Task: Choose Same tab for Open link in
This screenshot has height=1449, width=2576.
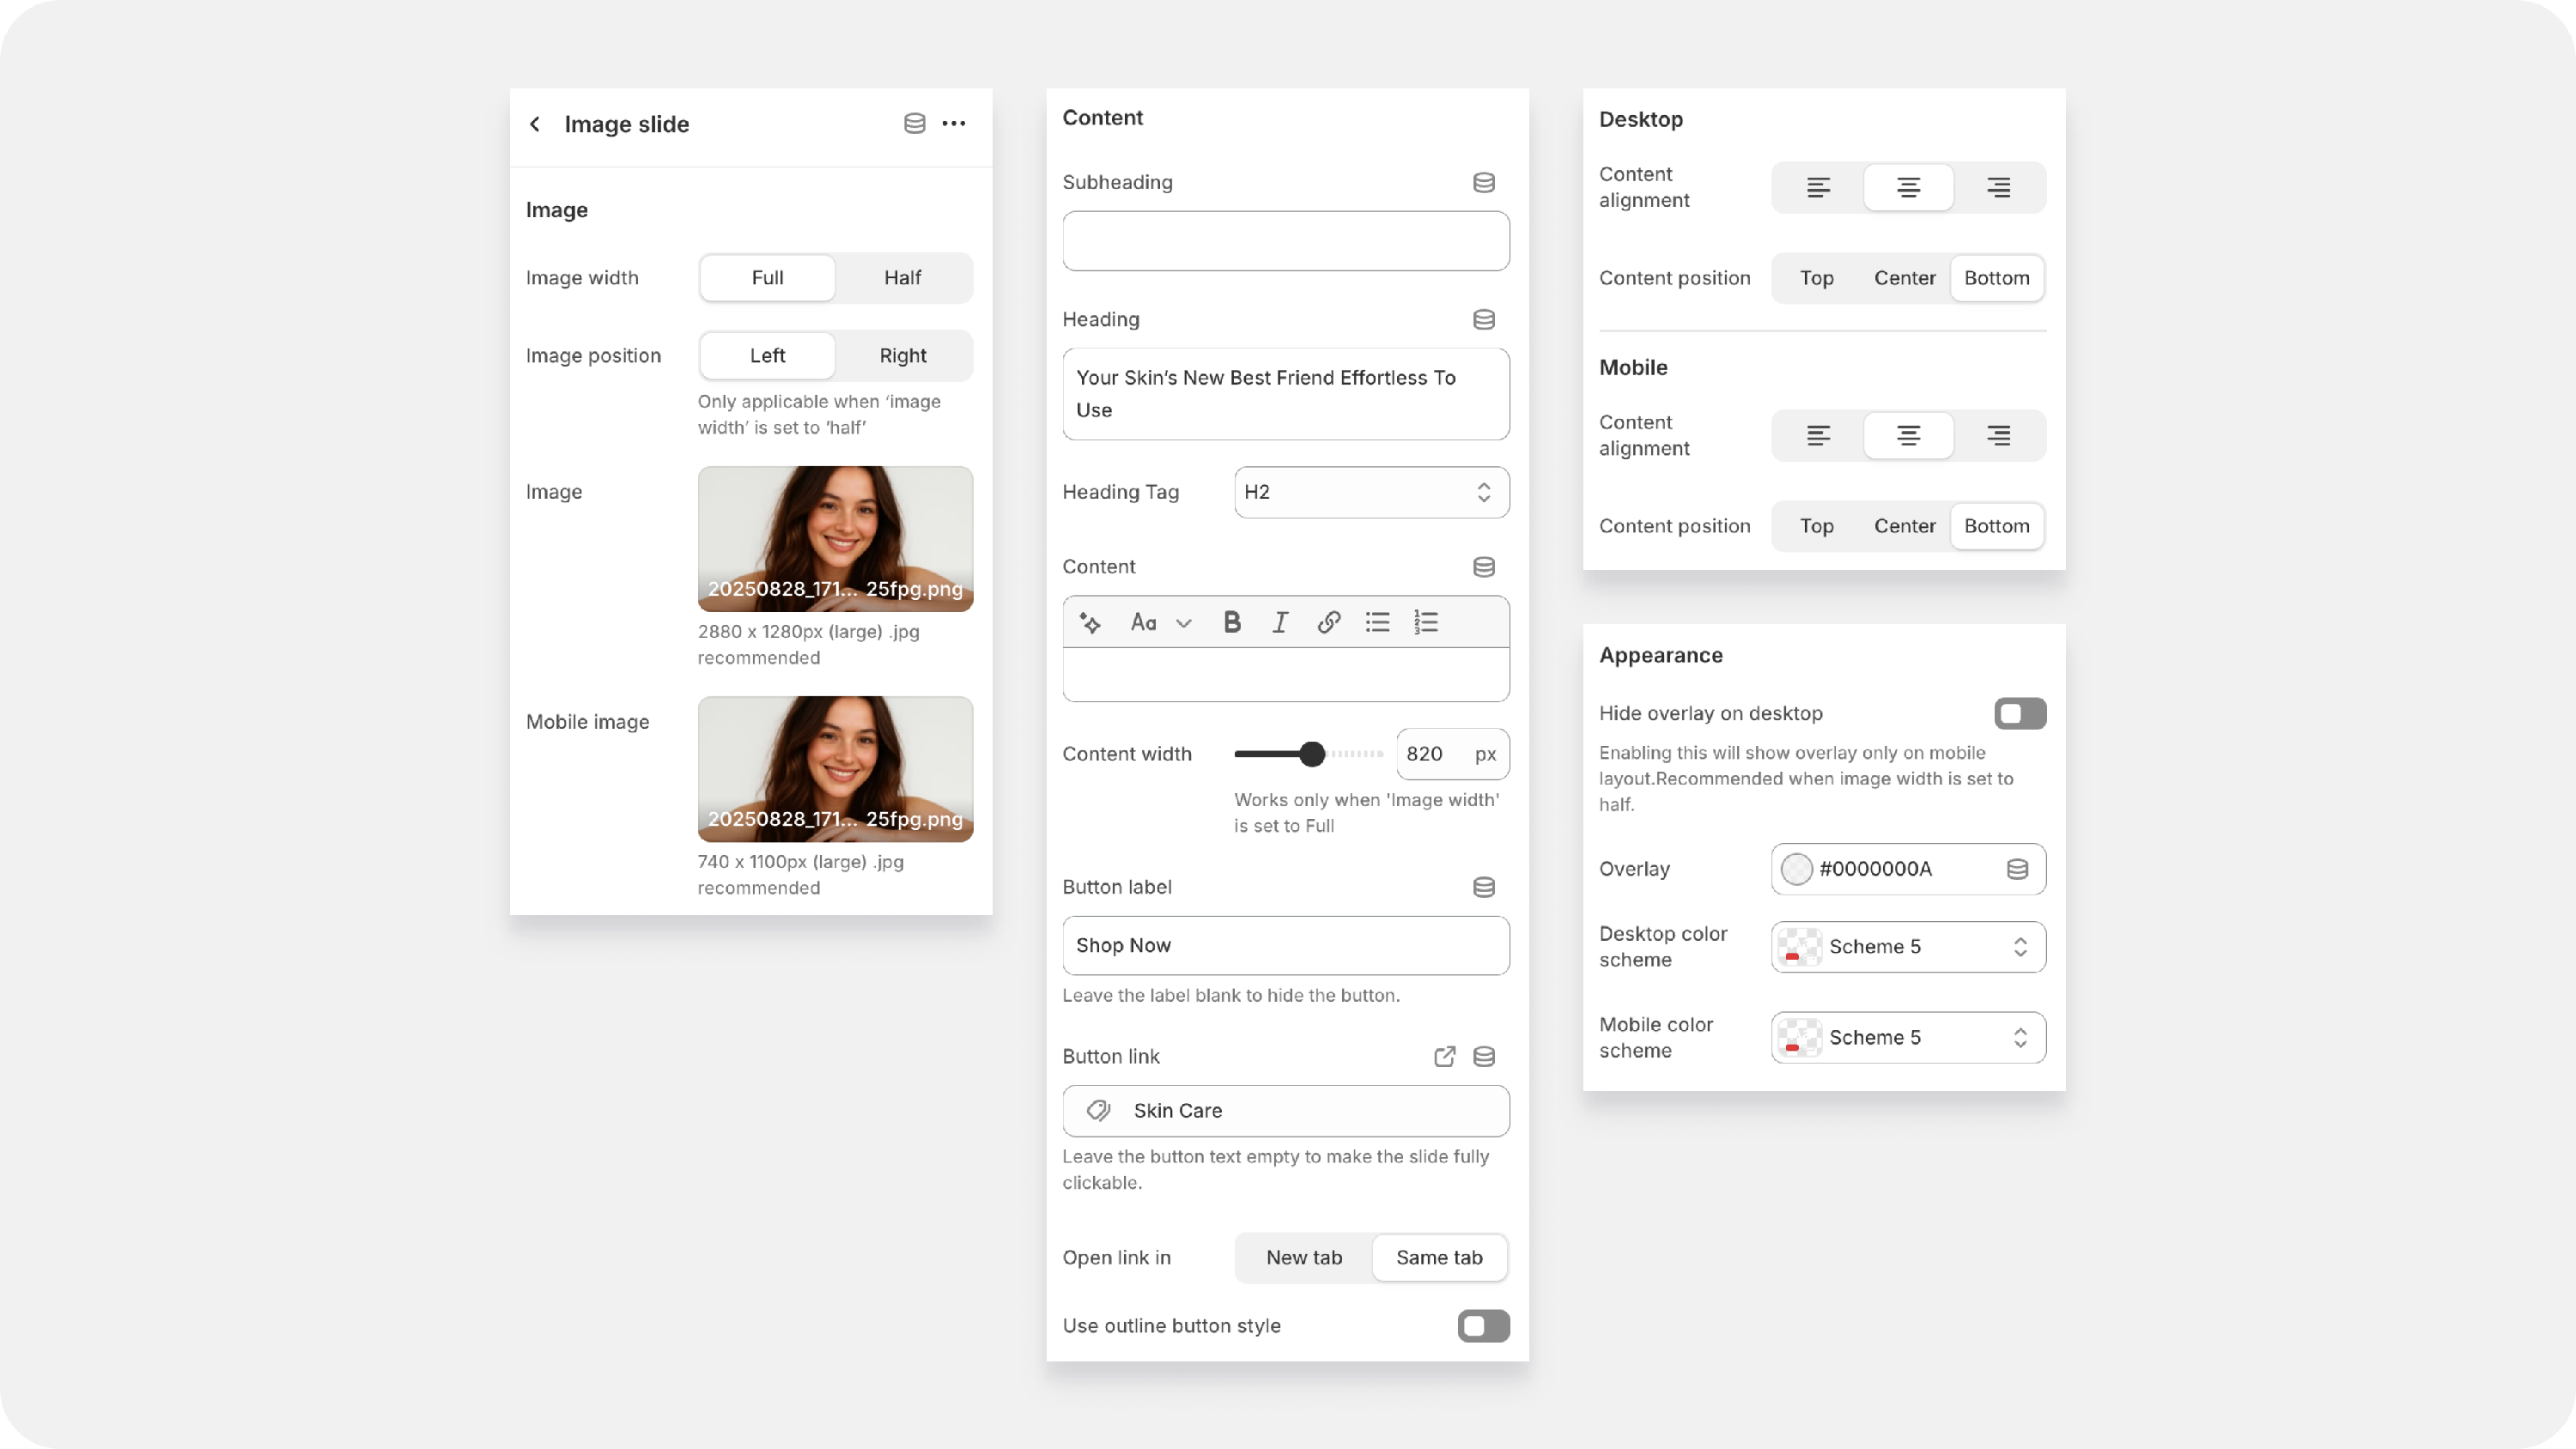Action: click(1439, 1258)
